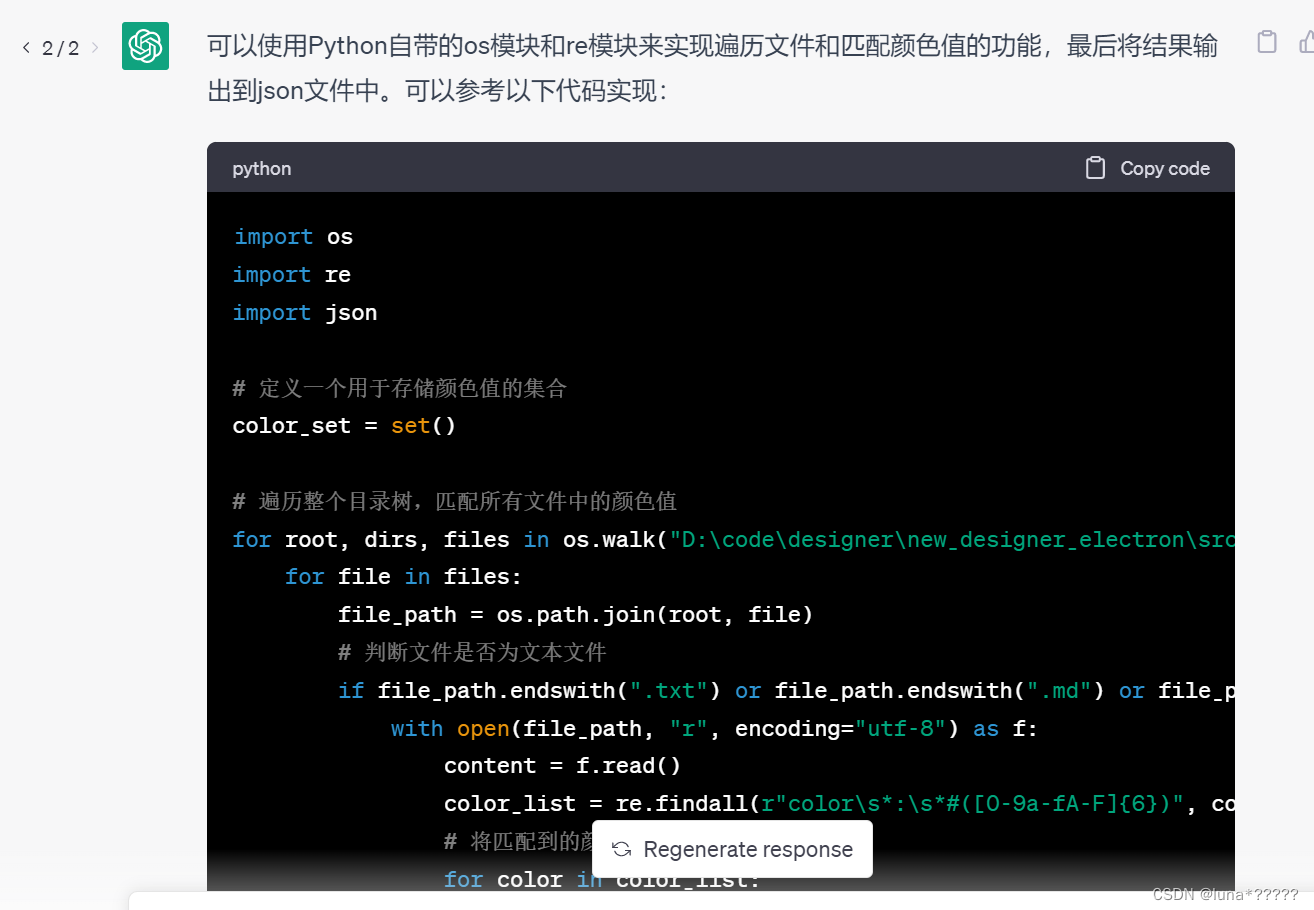1314x910 pixels.
Task: Click the comment '# 判断文件是否为文本文件'
Action: (x=472, y=652)
